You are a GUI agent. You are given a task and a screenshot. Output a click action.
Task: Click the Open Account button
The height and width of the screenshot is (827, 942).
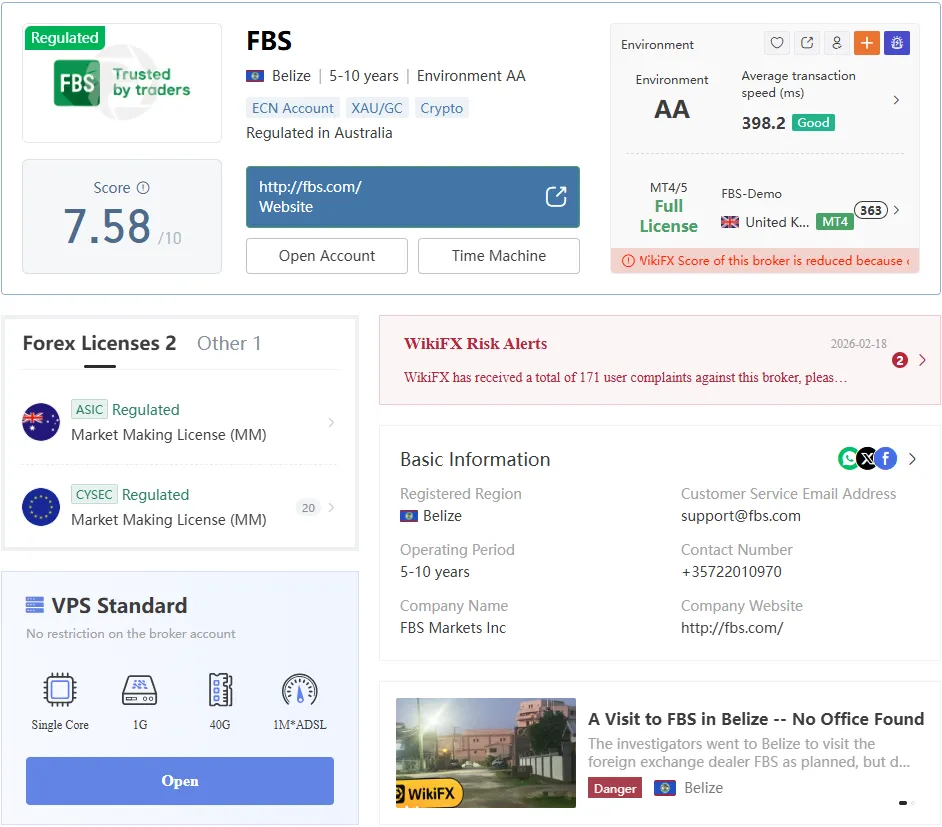point(327,256)
